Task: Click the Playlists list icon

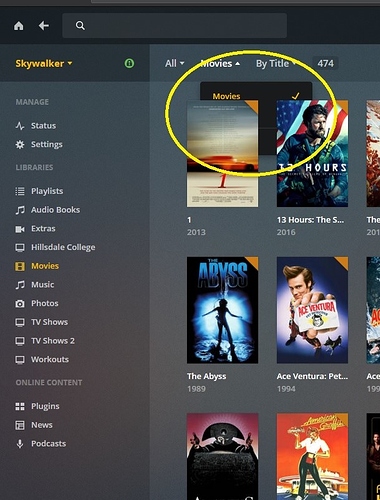Action: 20,191
